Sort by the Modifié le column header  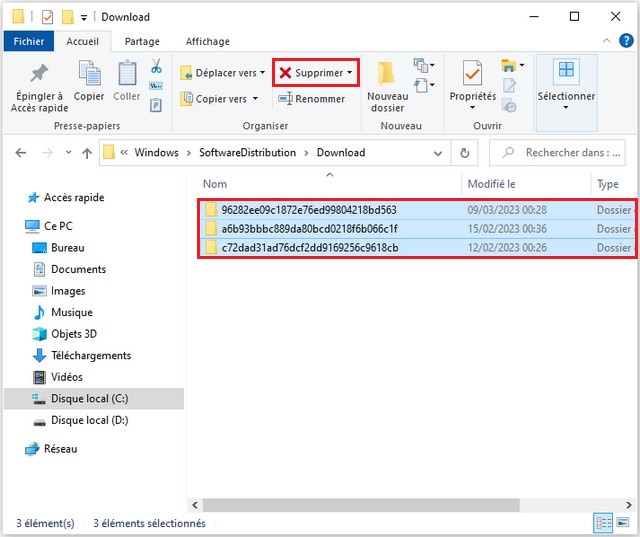click(491, 184)
